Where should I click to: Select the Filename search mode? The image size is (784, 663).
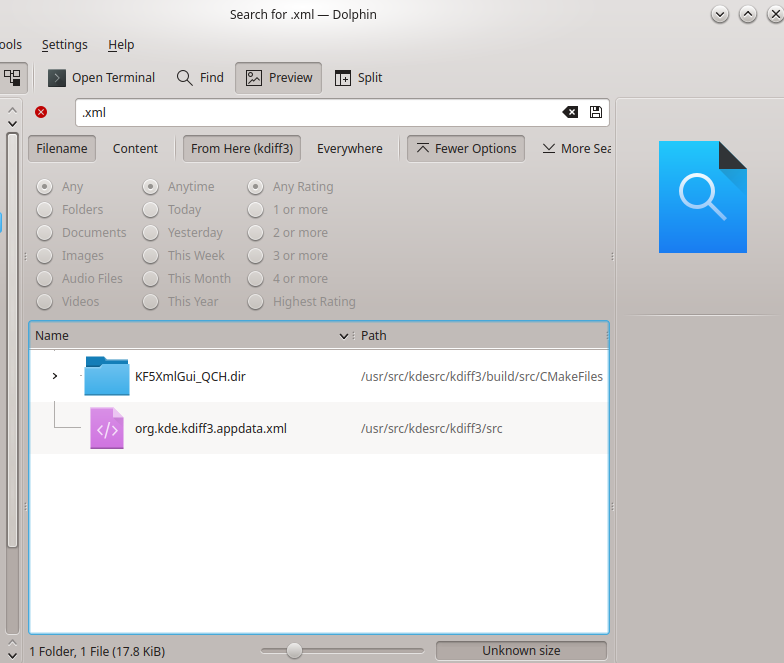(62, 148)
